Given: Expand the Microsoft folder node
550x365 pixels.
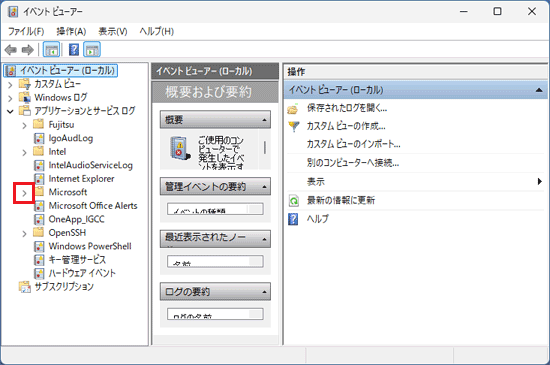Looking at the screenshot, I should (24, 193).
